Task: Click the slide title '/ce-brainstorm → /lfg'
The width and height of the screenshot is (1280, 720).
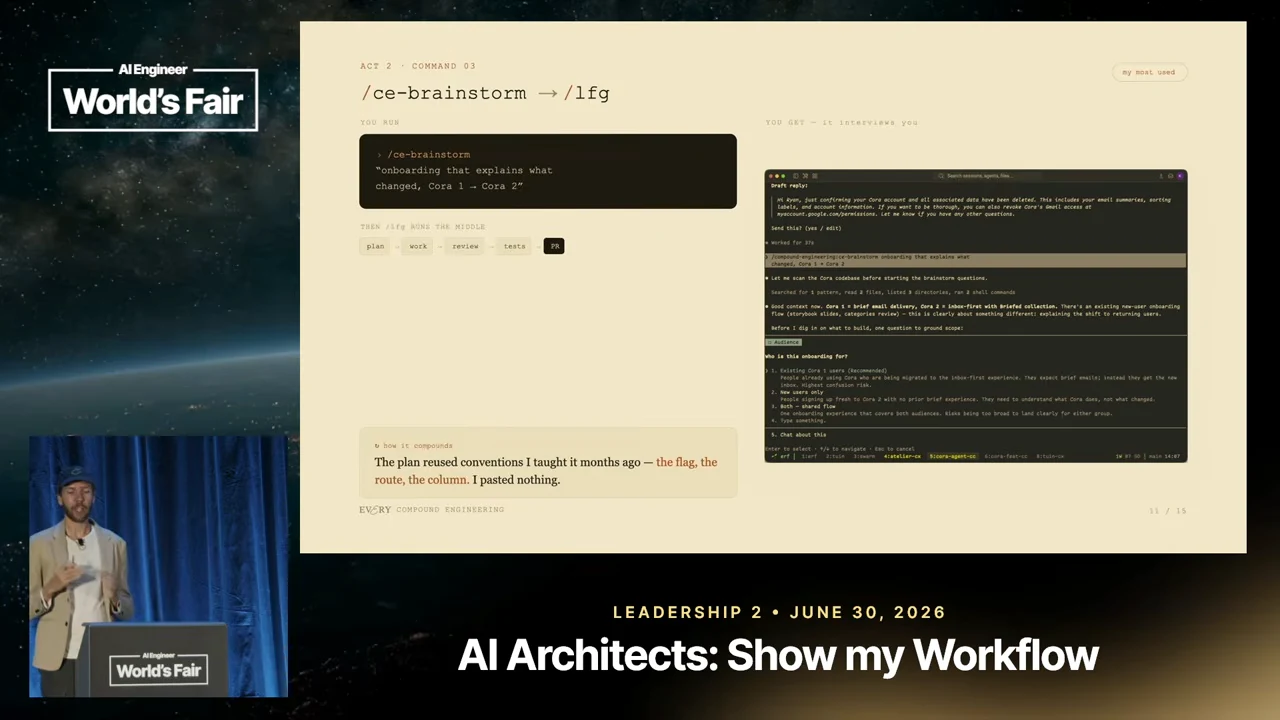Action: [485, 93]
